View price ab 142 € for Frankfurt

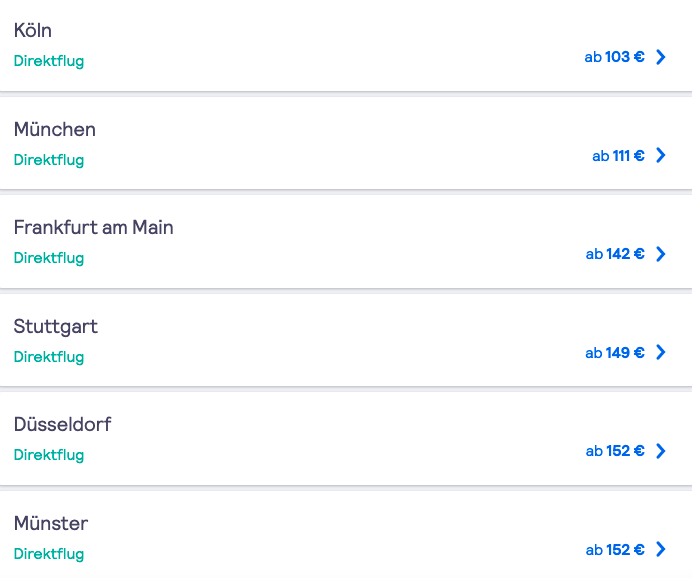(x=615, y=254)
